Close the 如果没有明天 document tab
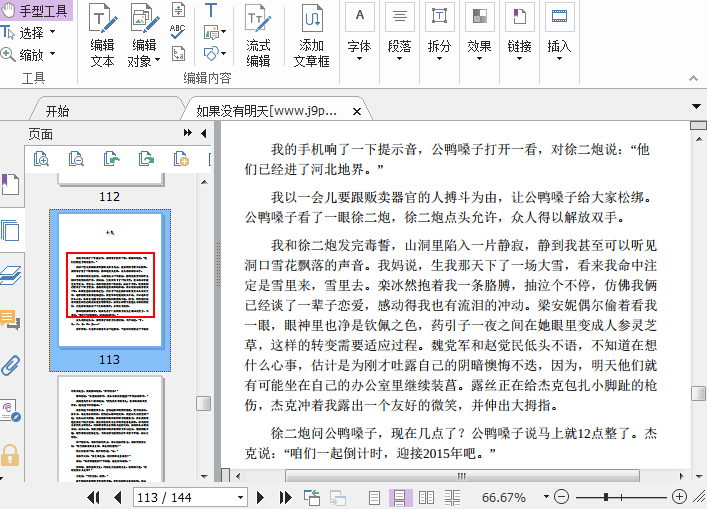707x509 pixels. point(356,111)
